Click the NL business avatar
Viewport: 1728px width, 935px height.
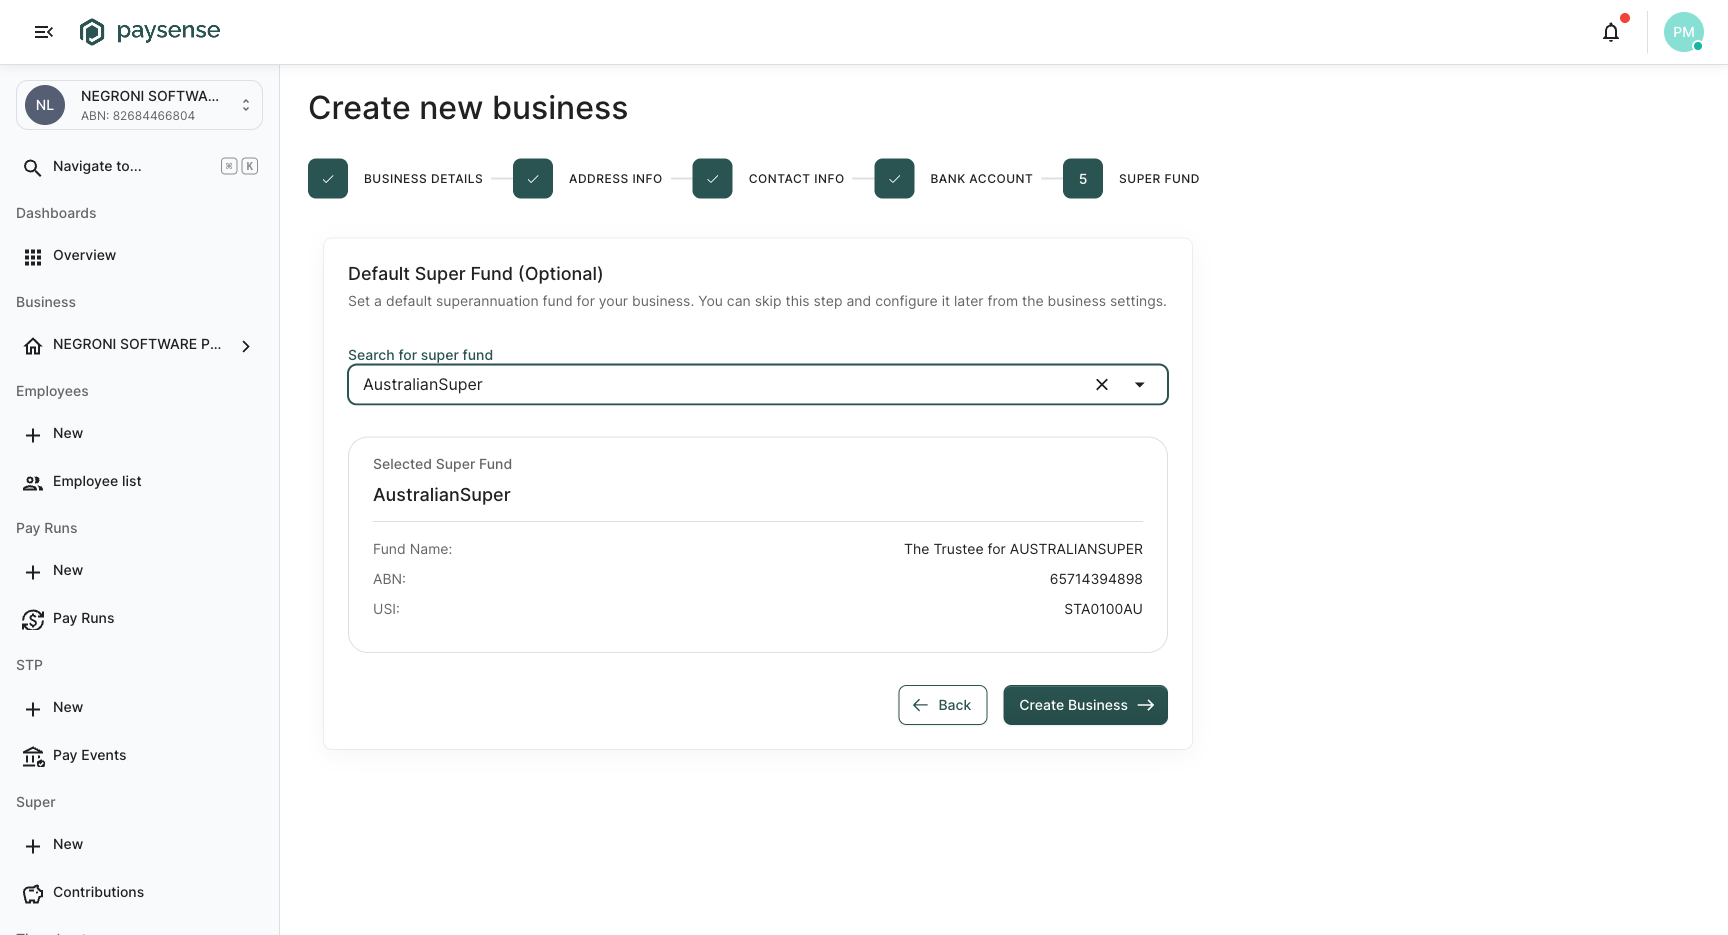[45, 105]
